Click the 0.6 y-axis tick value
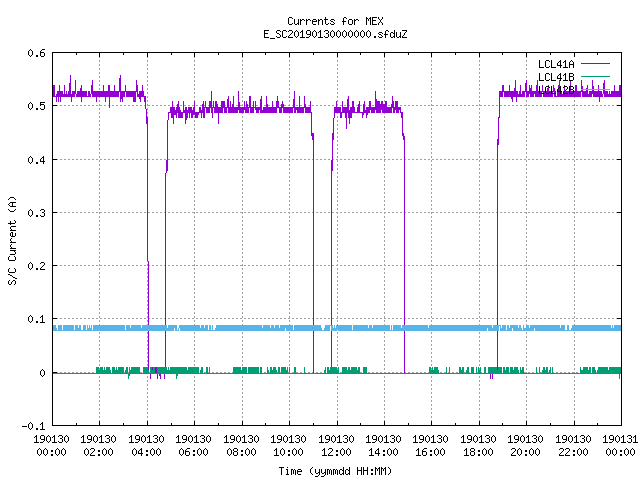Screen dimensions: 640x480 [36, 53]
